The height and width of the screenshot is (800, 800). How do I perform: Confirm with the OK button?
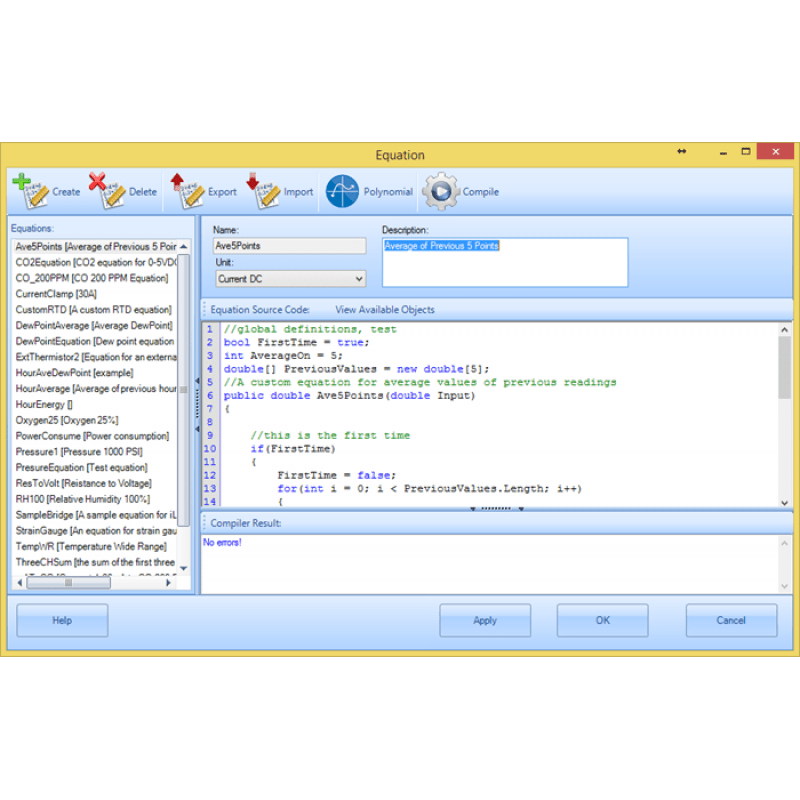[x=602, y=620]
